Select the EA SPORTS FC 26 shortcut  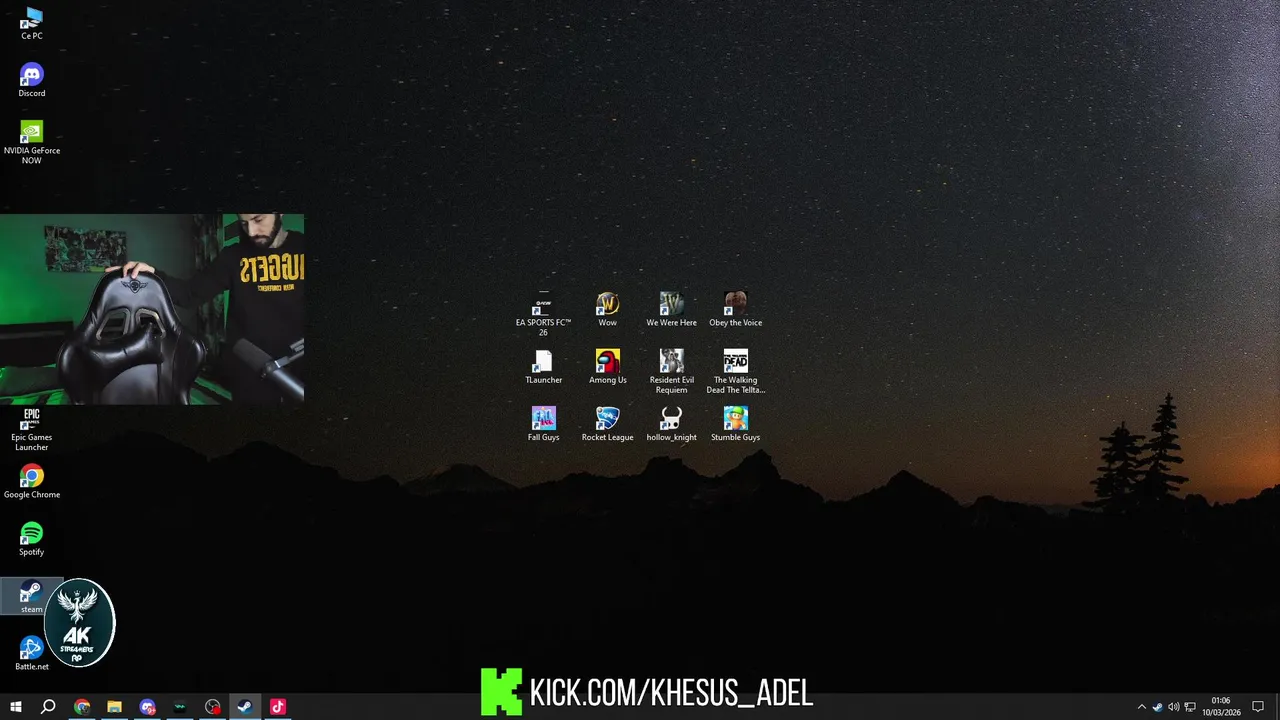pyautogui.click(x=543, y=314)
